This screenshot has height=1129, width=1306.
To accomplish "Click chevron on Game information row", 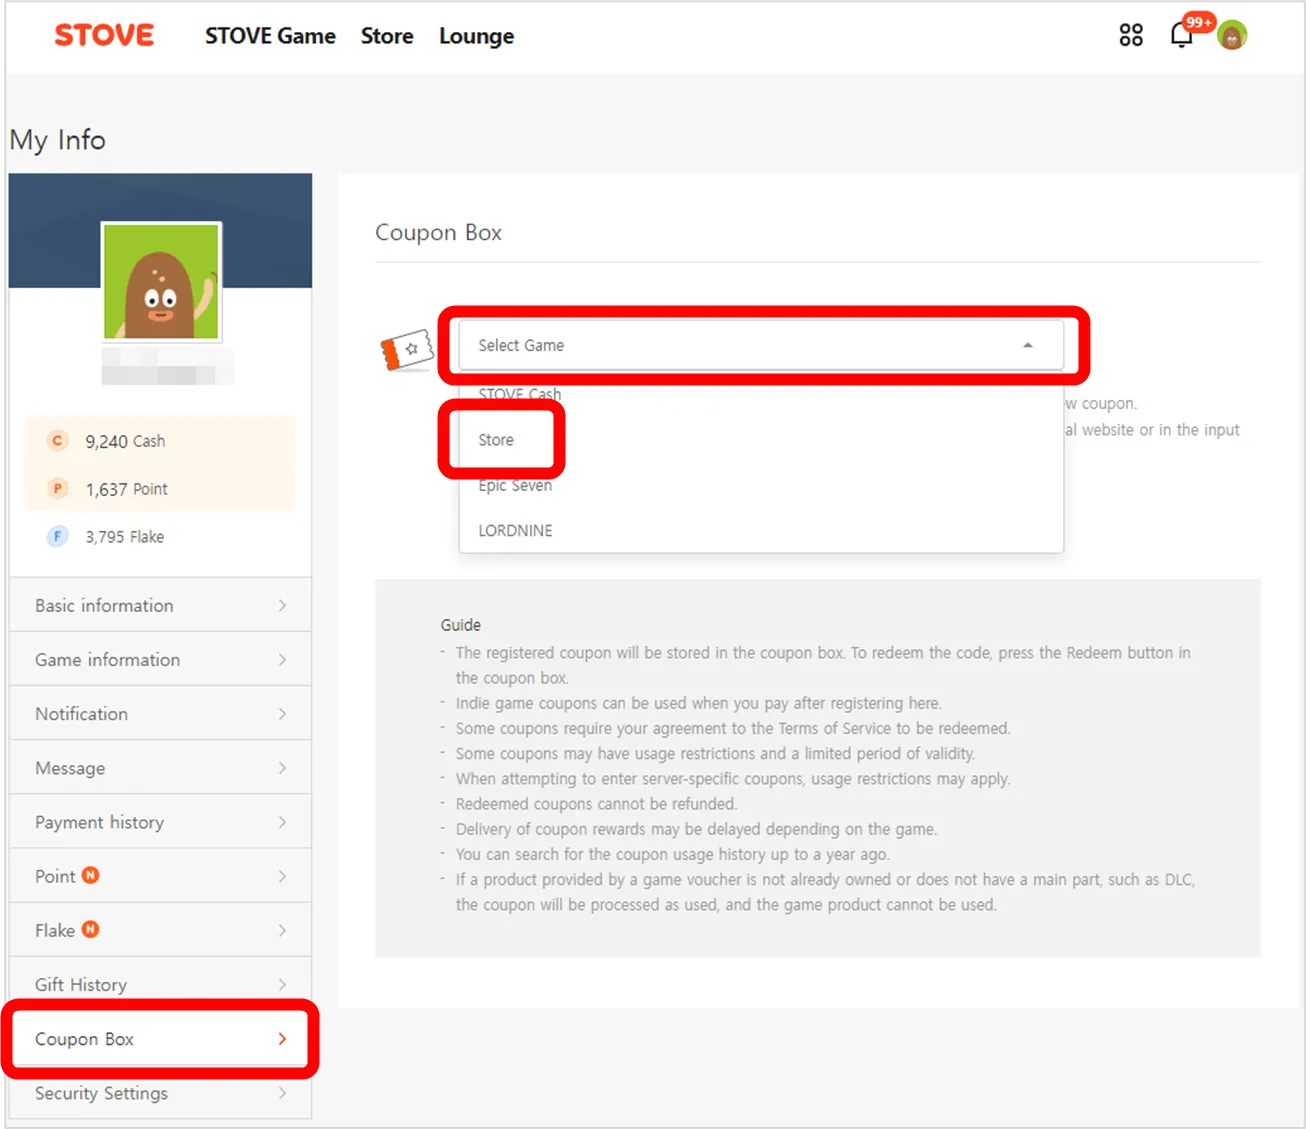I will (x=282, y=659).
